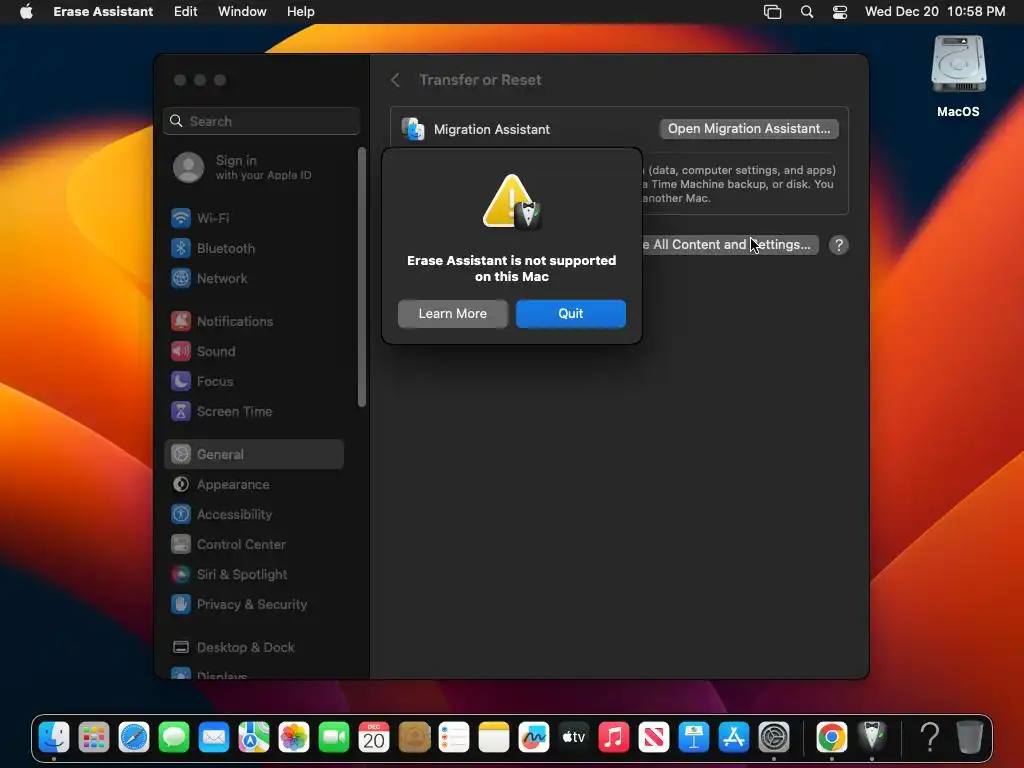Click the question mark icon in the Dock
The width and height of the screenshot is (1024, 768).
[x=929, y=738]
